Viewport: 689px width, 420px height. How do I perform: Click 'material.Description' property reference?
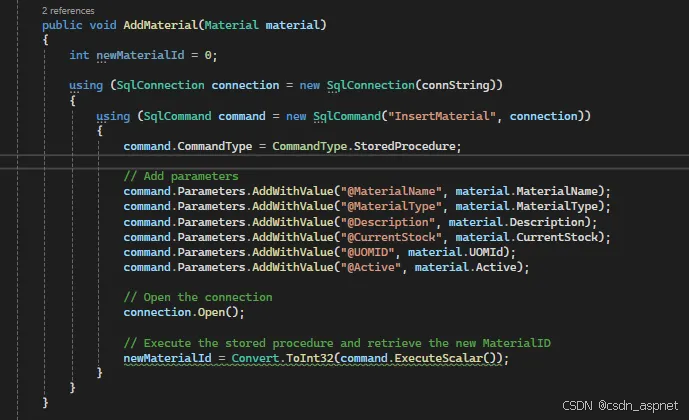[x=517, y=222]
